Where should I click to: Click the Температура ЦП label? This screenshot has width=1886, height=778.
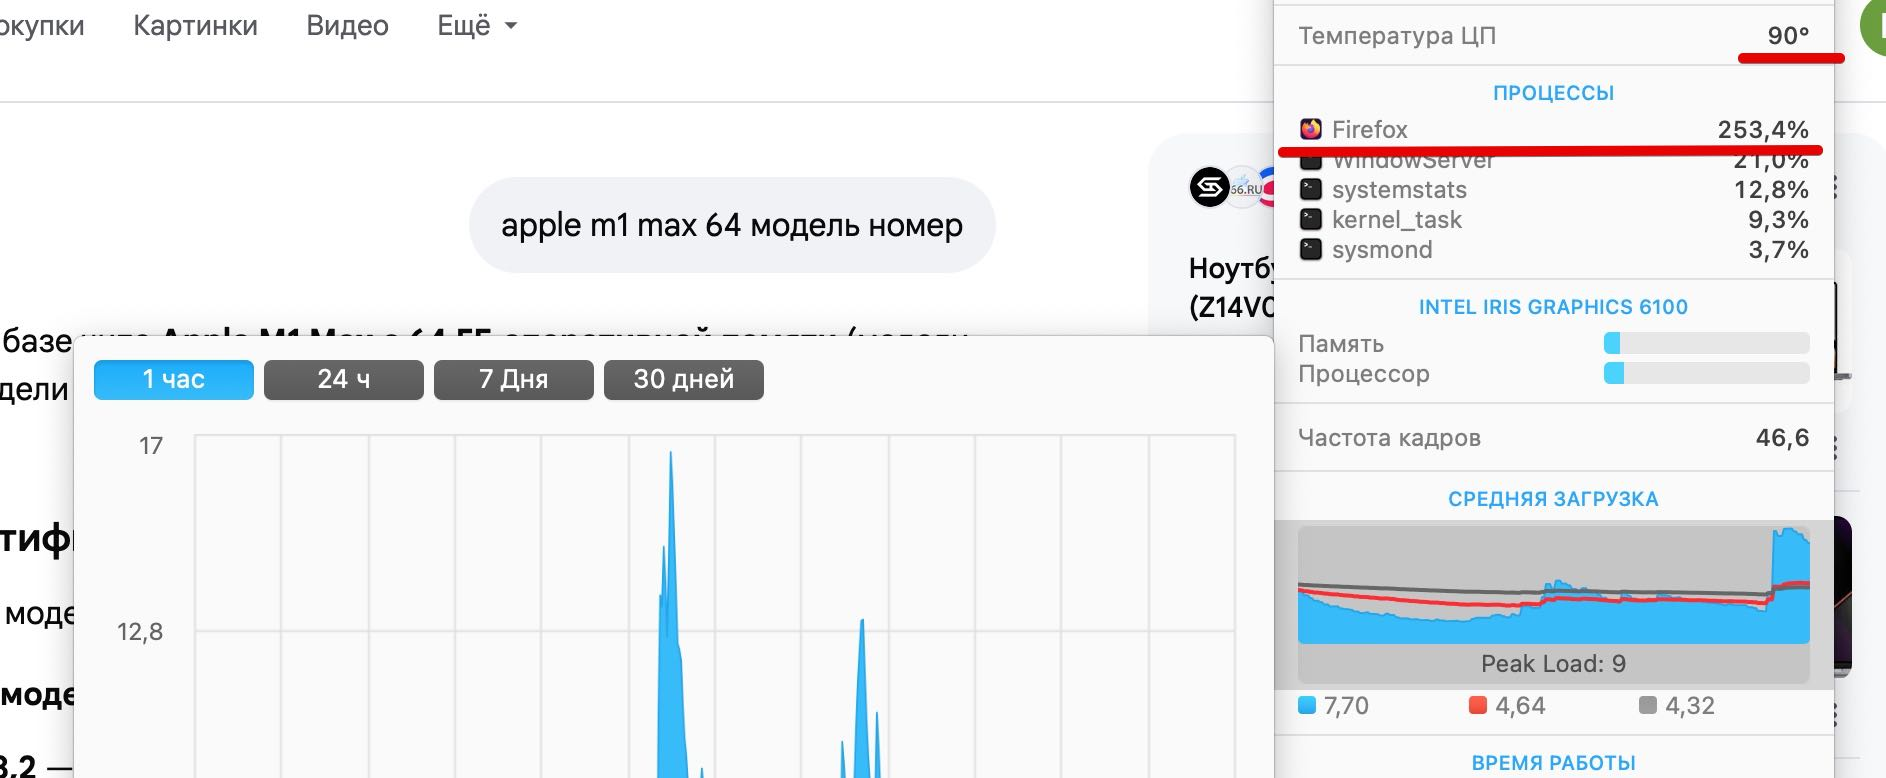pos(1397,36)
